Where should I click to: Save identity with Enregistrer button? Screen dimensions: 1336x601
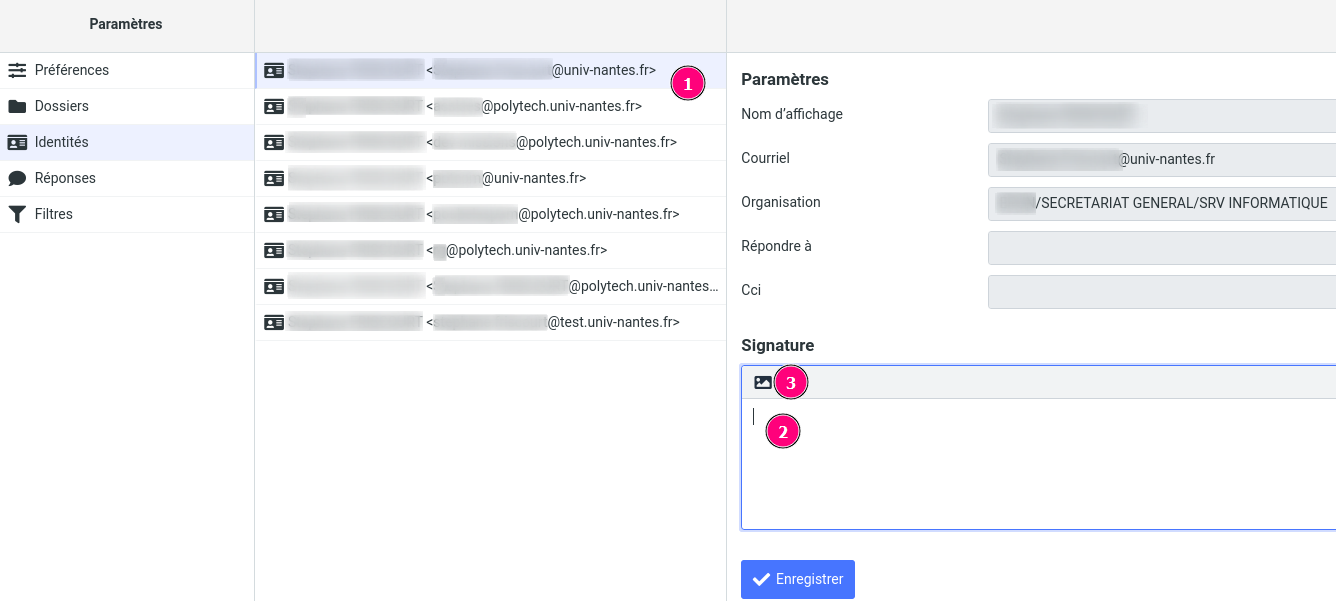coord(798,579)
